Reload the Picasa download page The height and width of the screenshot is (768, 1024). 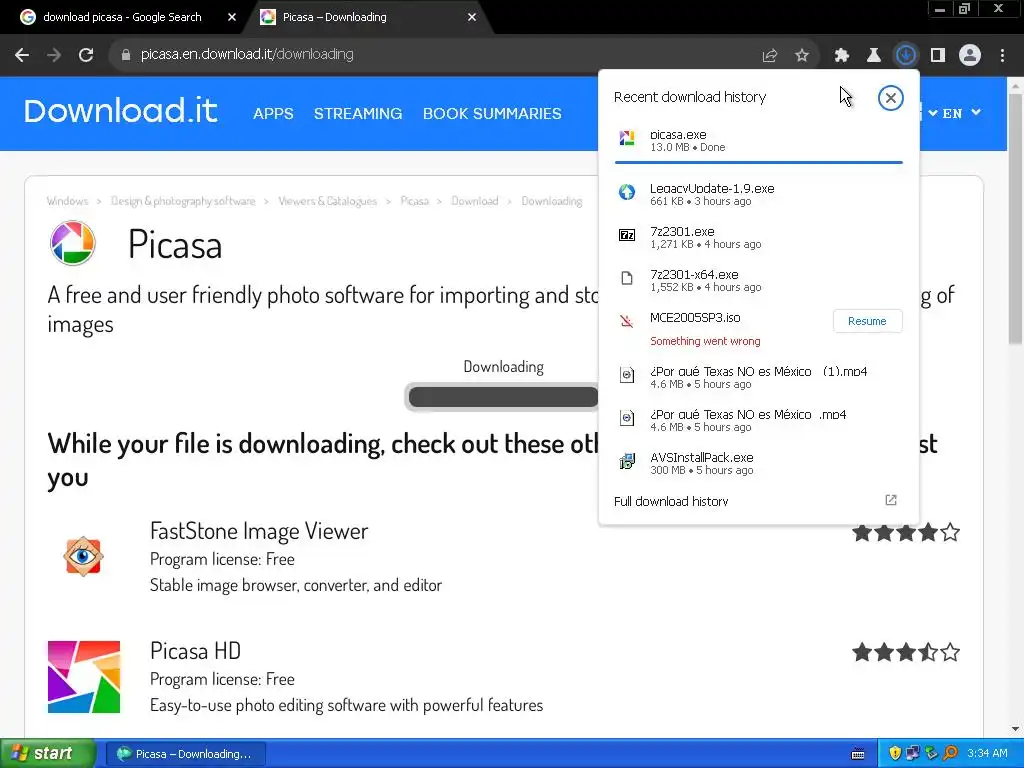[86, 55]
